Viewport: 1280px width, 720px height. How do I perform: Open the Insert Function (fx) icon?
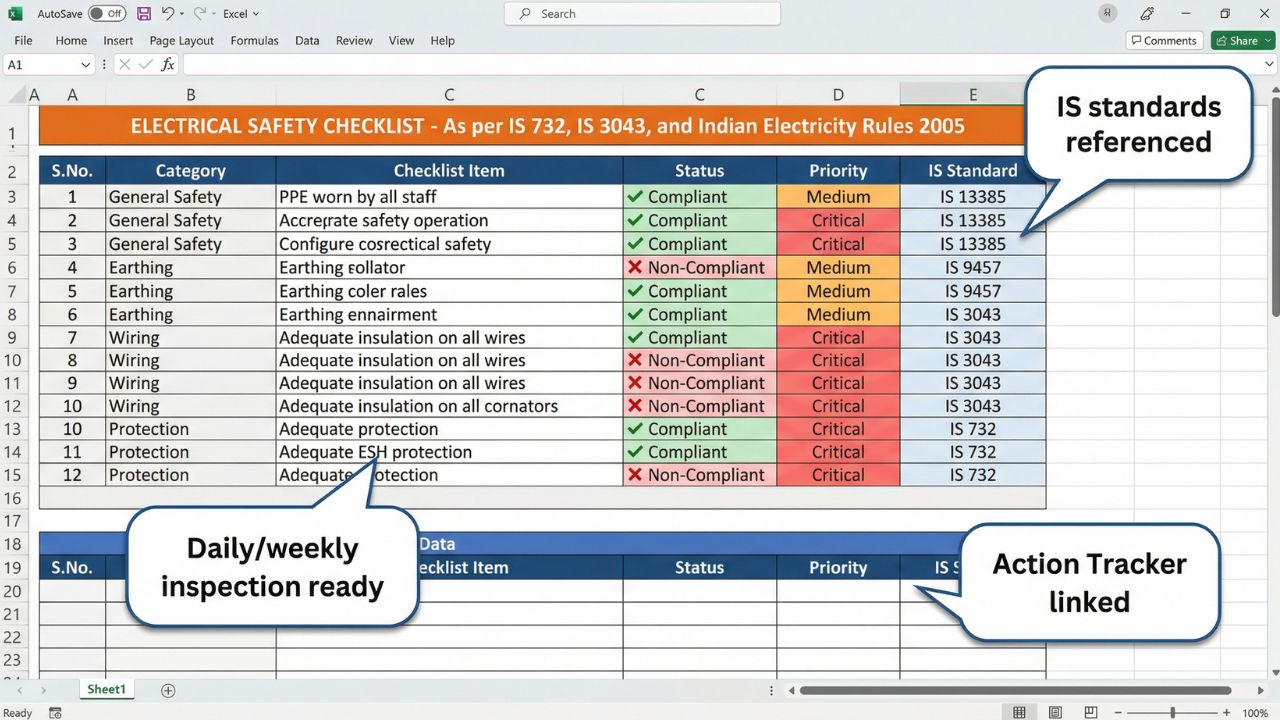click(166, 65)
